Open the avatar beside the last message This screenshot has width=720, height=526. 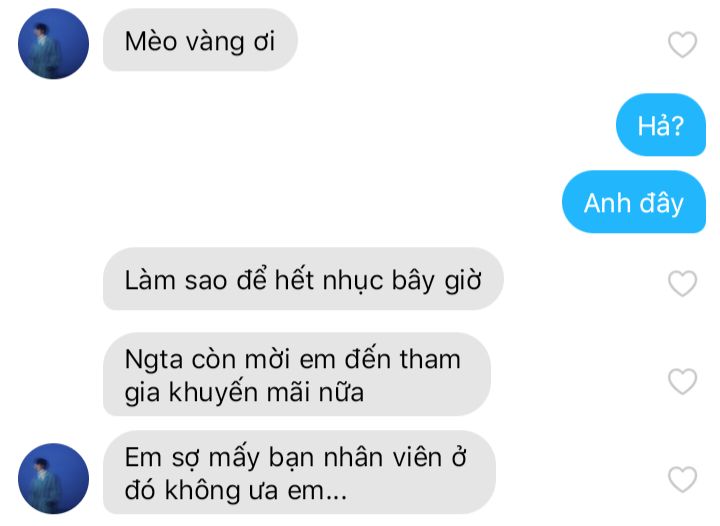pyautogui.click(x=53, y=478)
